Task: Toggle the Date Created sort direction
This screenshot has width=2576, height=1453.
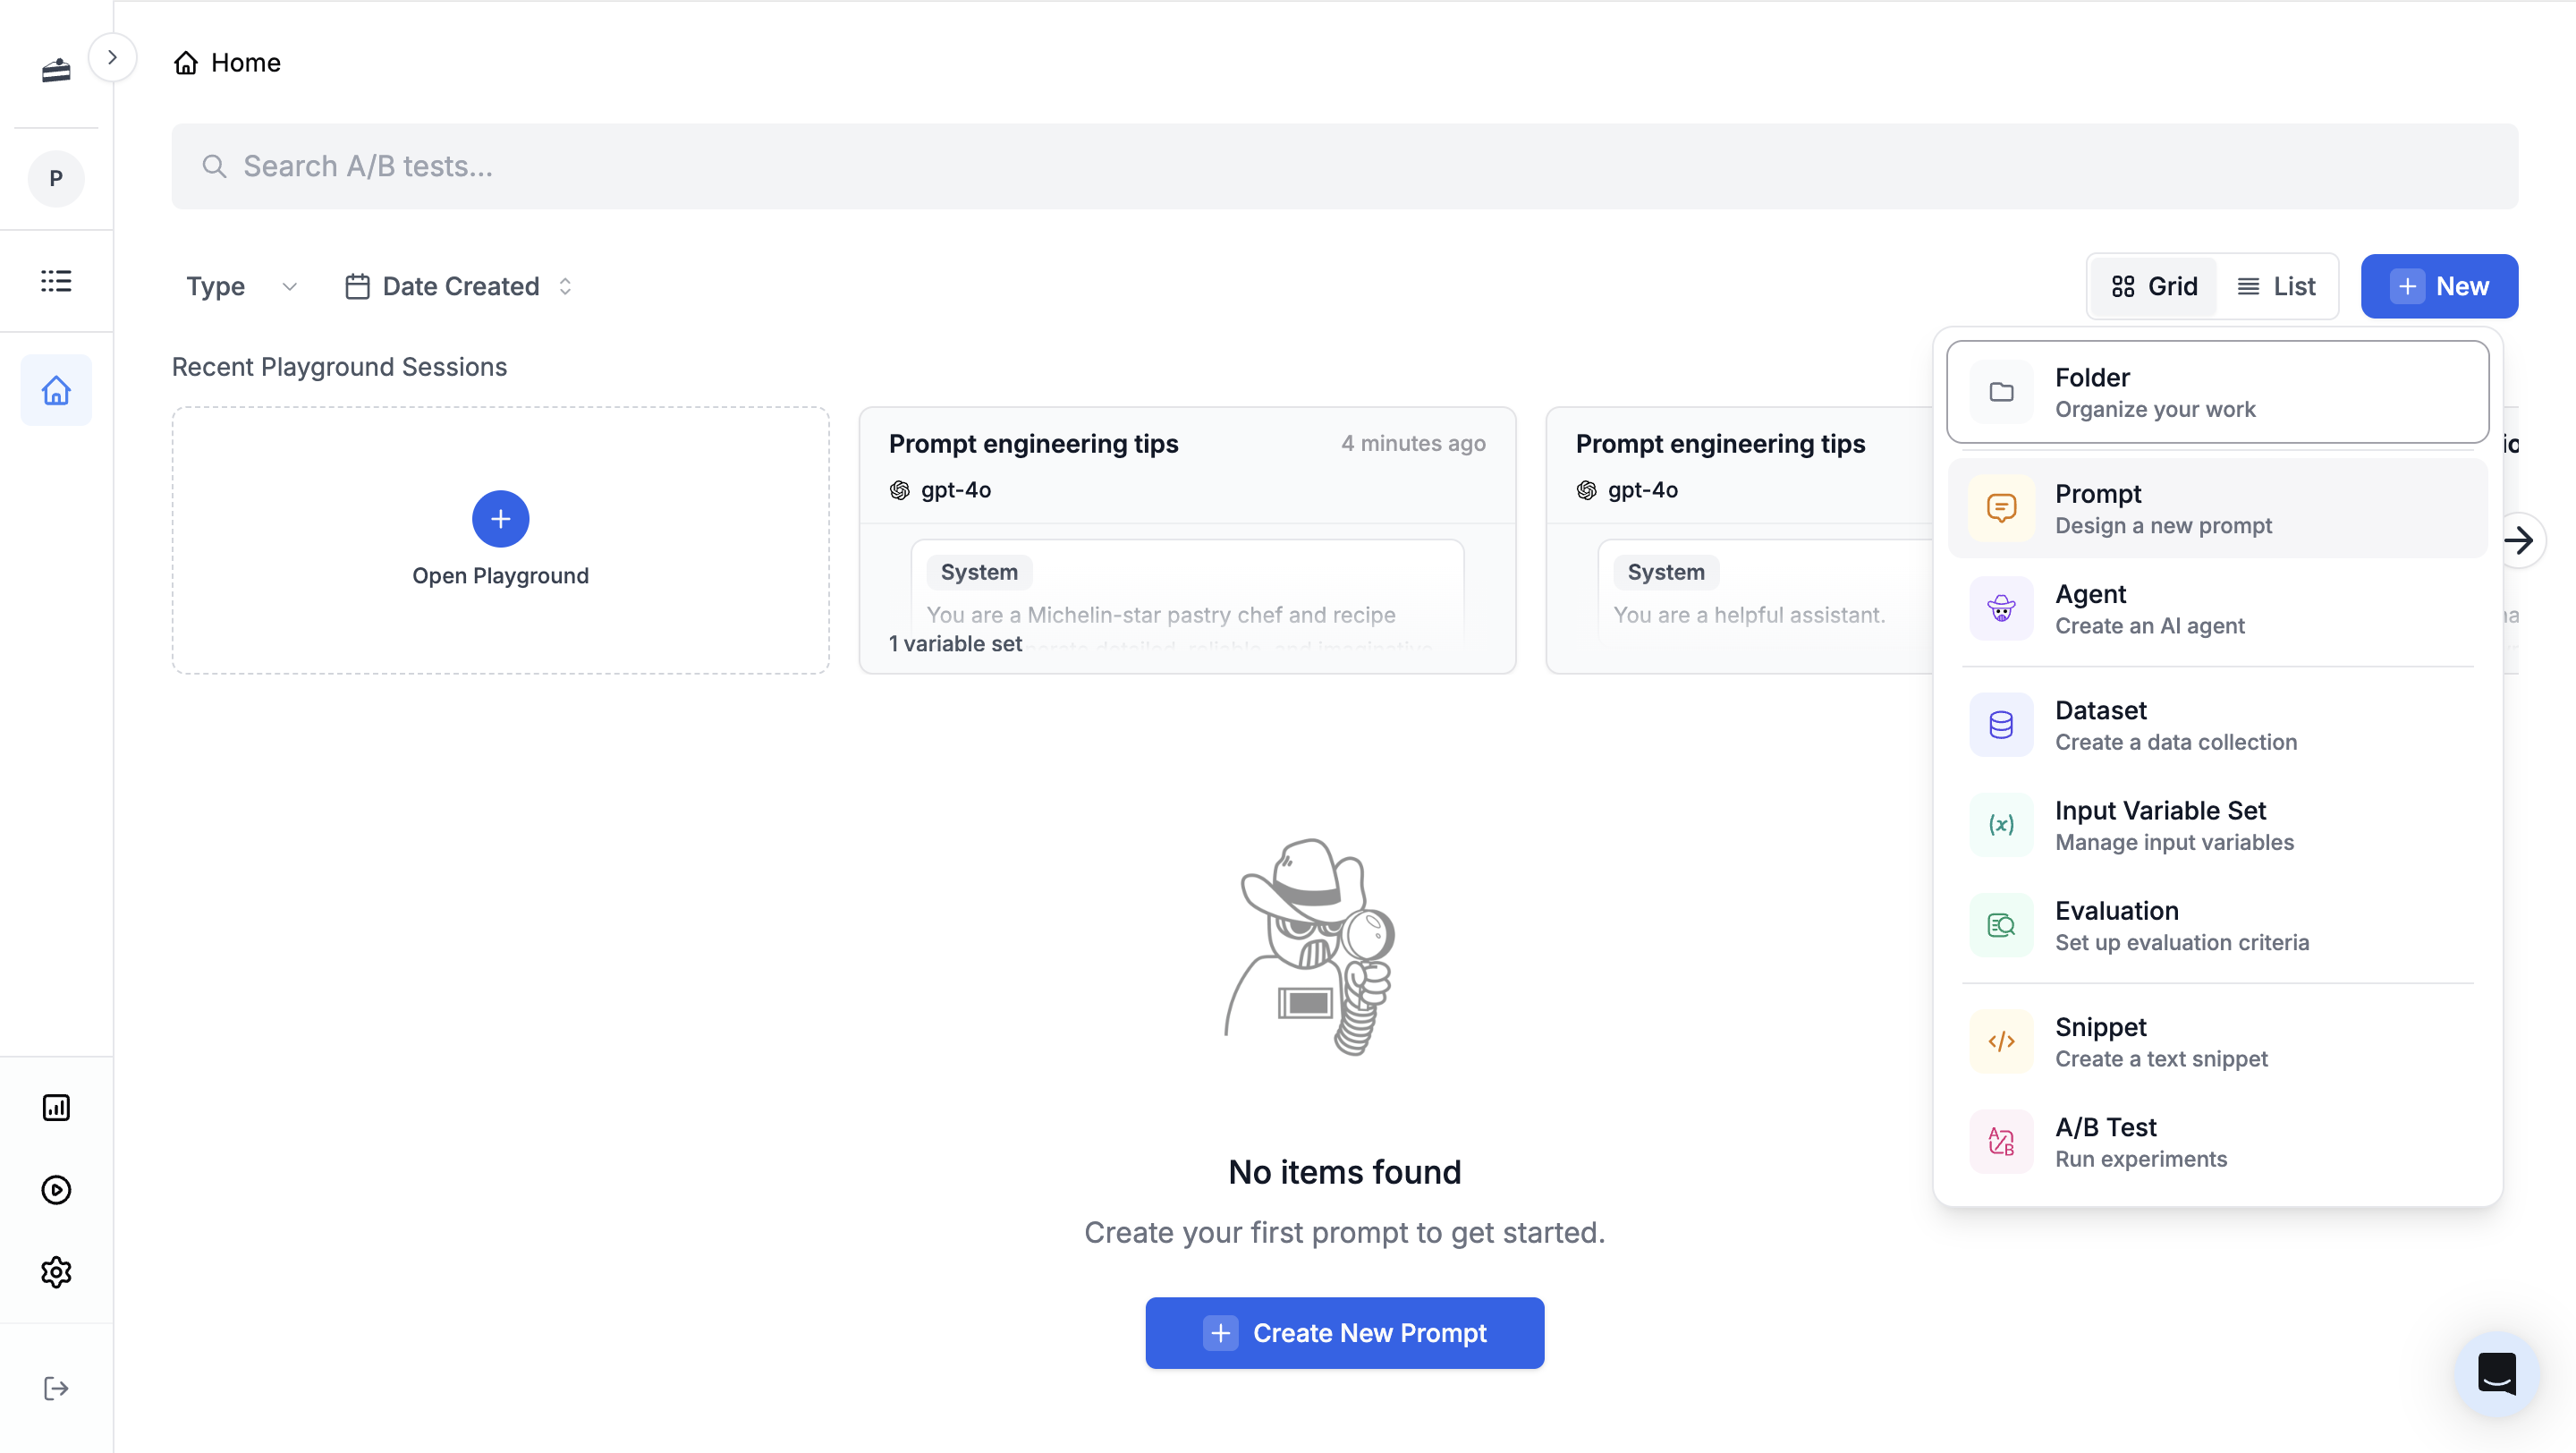Action: [x=565, y=286]
